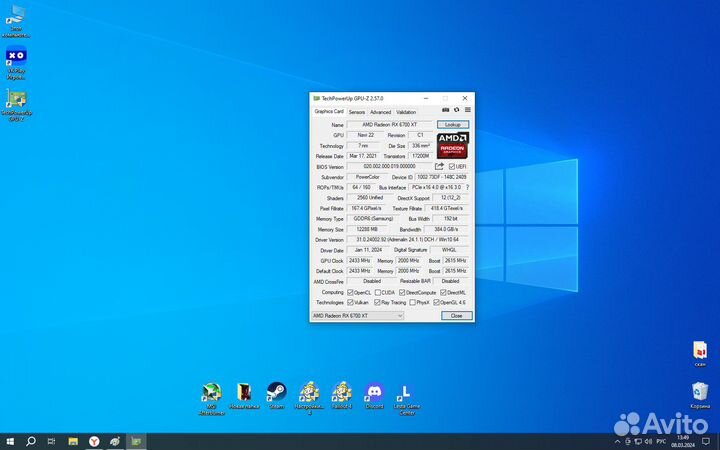This screenshot has width=720, height=450.
Task: Click the Die Size value 336 mm²
Action: [x=420, y=146]
